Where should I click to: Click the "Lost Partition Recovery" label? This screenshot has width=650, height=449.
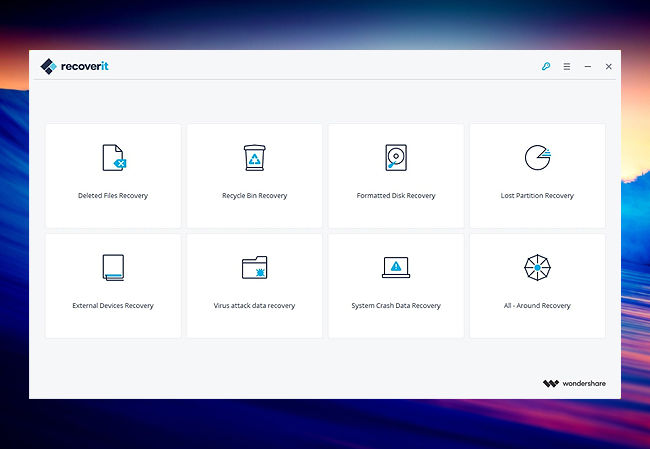click(537, 196)
